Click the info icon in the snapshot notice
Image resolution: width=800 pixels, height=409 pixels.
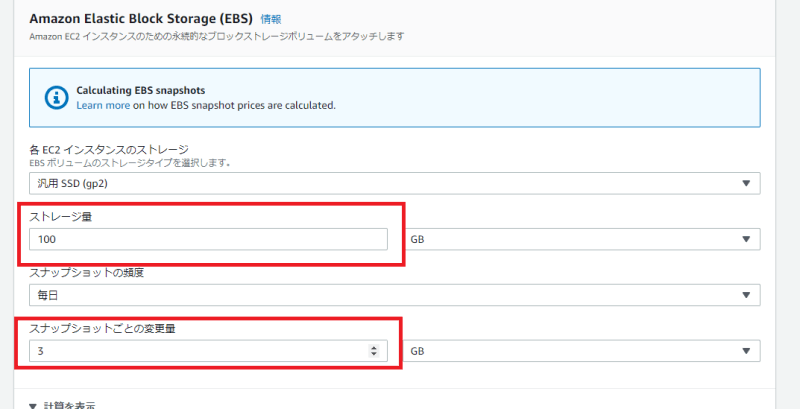(57, 97)
